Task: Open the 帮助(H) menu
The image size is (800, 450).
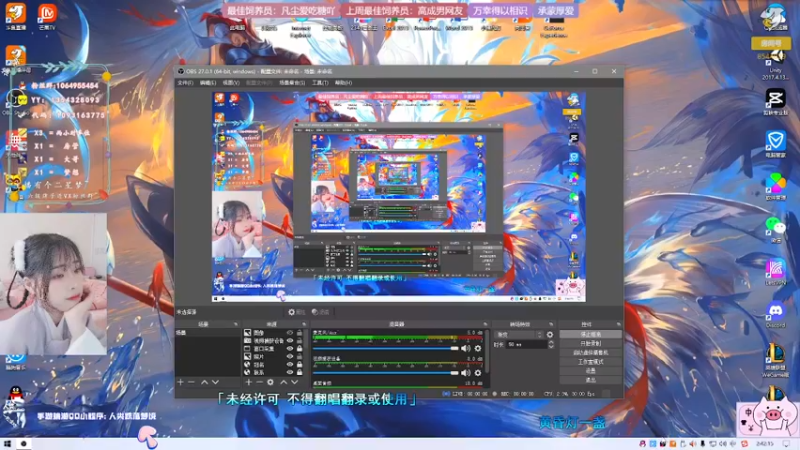Action: 343,83
